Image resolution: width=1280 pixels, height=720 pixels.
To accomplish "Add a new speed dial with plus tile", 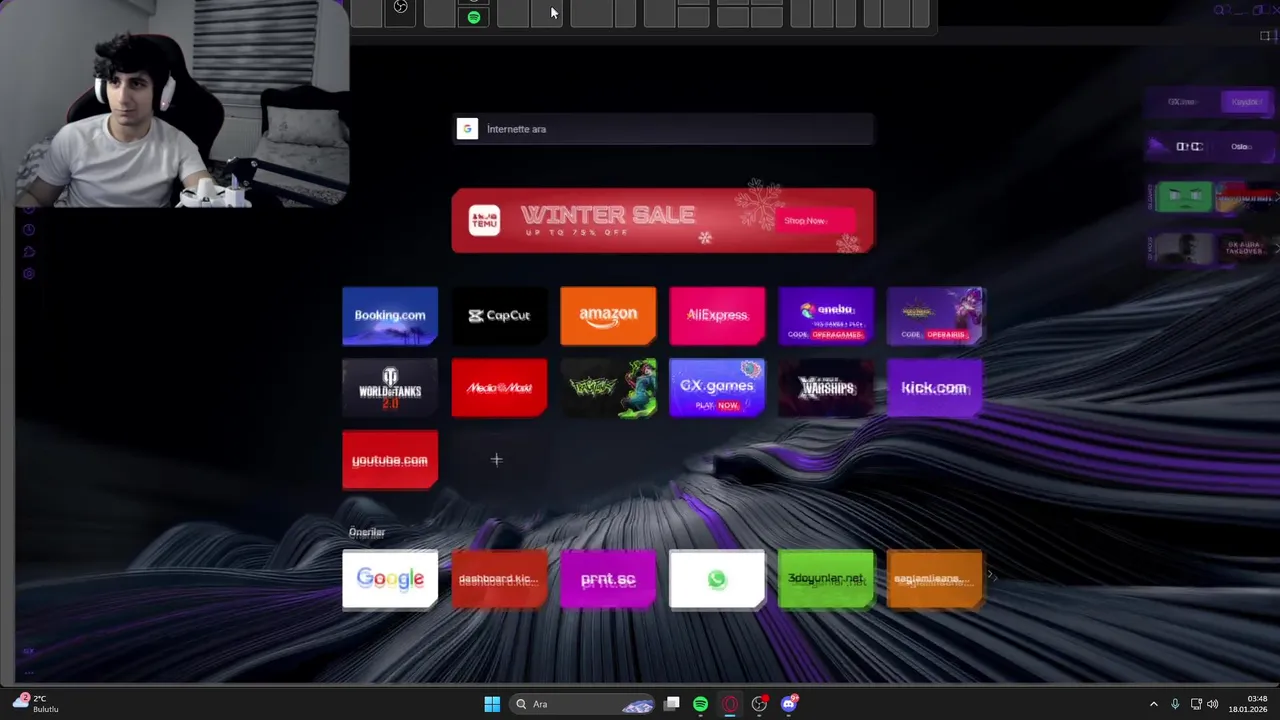I will pyautogui.click(x=497, y=460).
